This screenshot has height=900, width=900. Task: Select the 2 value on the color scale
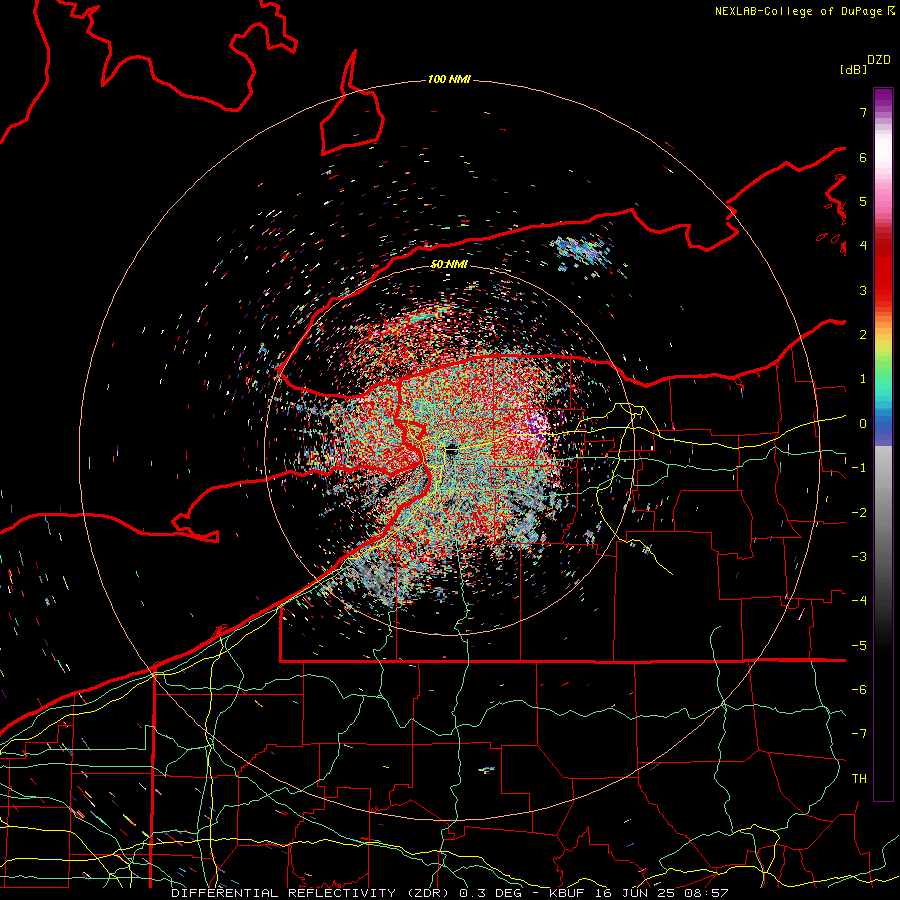pyautogui.click(x=863, y=335)
